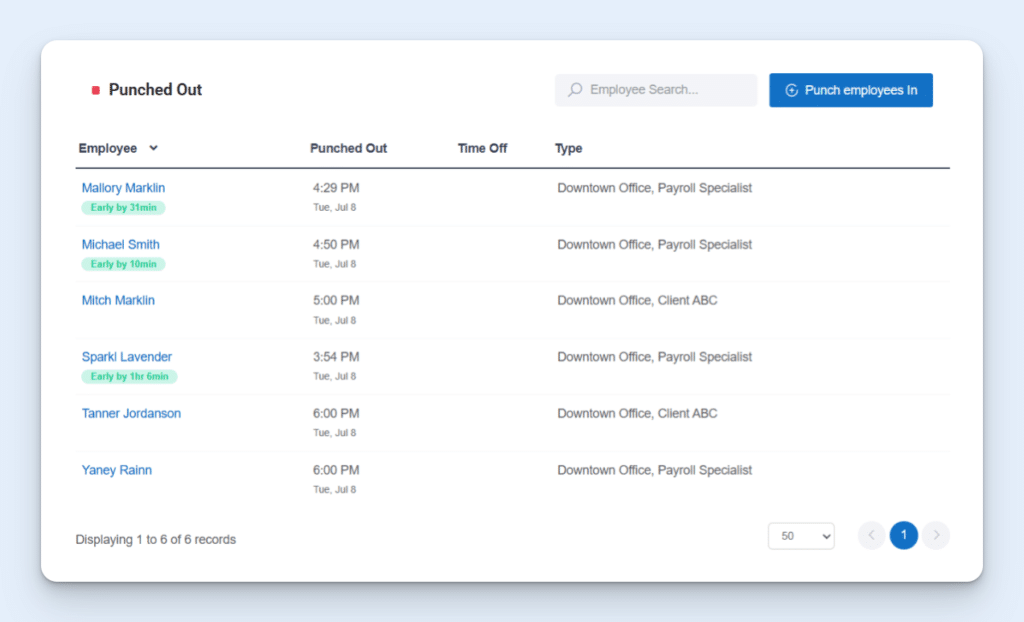Open Tanner Jordanson's employee link
This screenshot has height=622, width=1024.
tap(131, 413)
